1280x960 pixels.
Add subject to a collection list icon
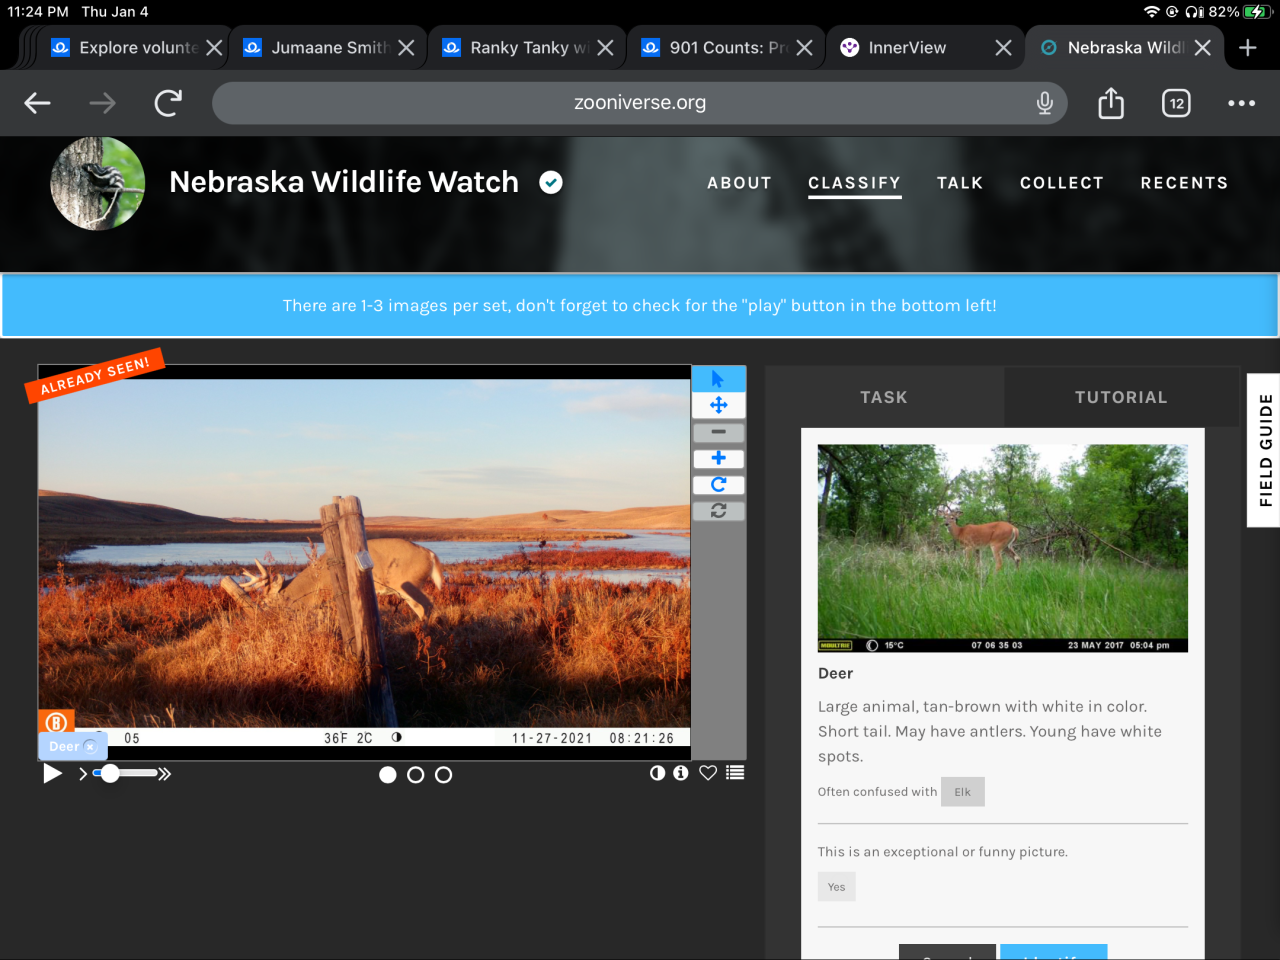(x=735, y=773)
